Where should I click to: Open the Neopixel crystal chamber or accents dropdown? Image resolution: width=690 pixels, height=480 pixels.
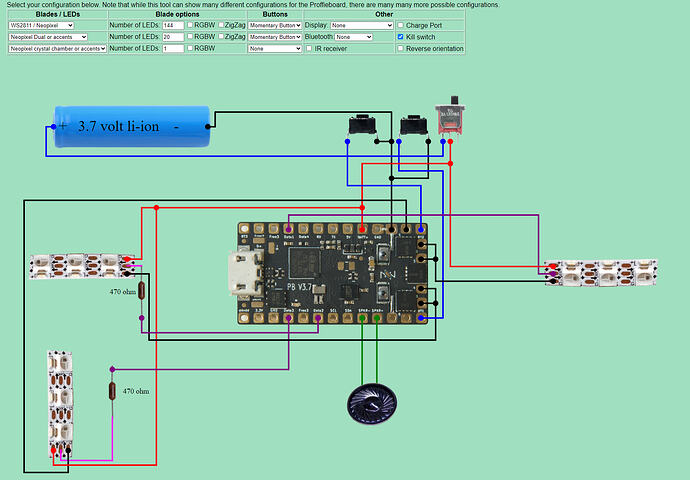tap(58, 48)
